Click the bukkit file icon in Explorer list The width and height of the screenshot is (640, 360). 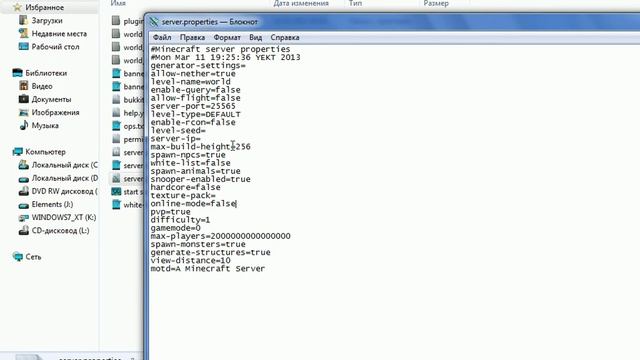(x=116, y=100)
